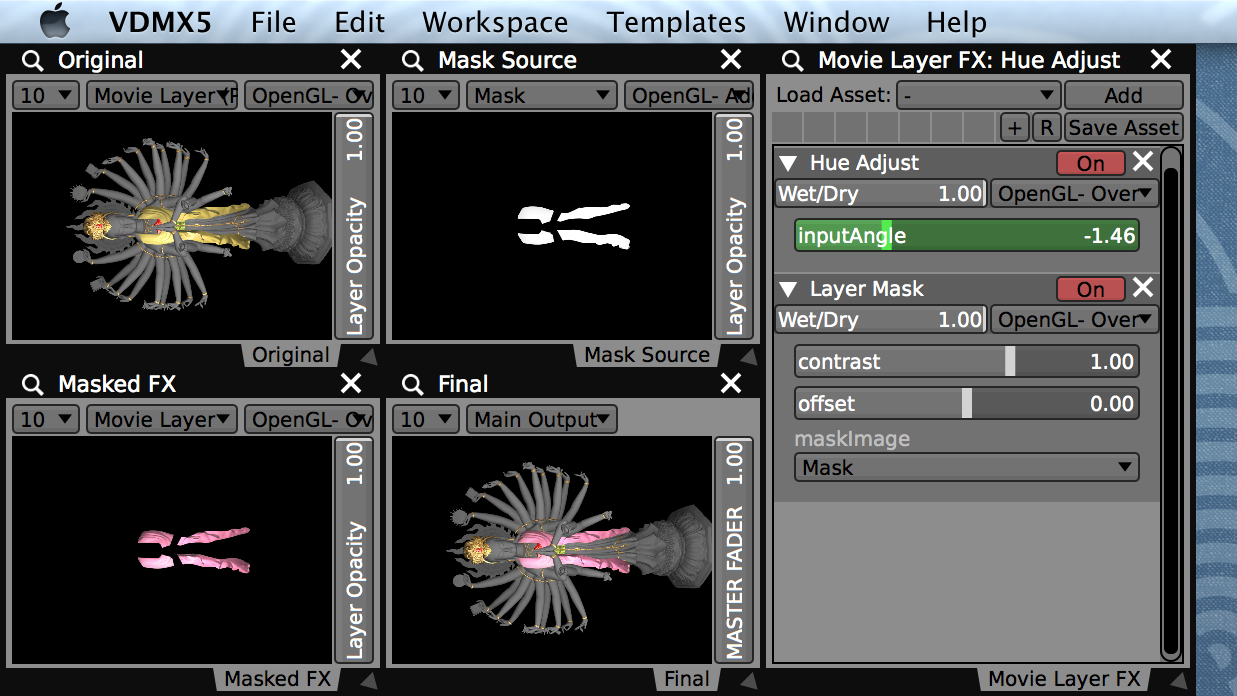Click the inputAngle slider
Screen dimensions: 1237x696
point(967,236)
